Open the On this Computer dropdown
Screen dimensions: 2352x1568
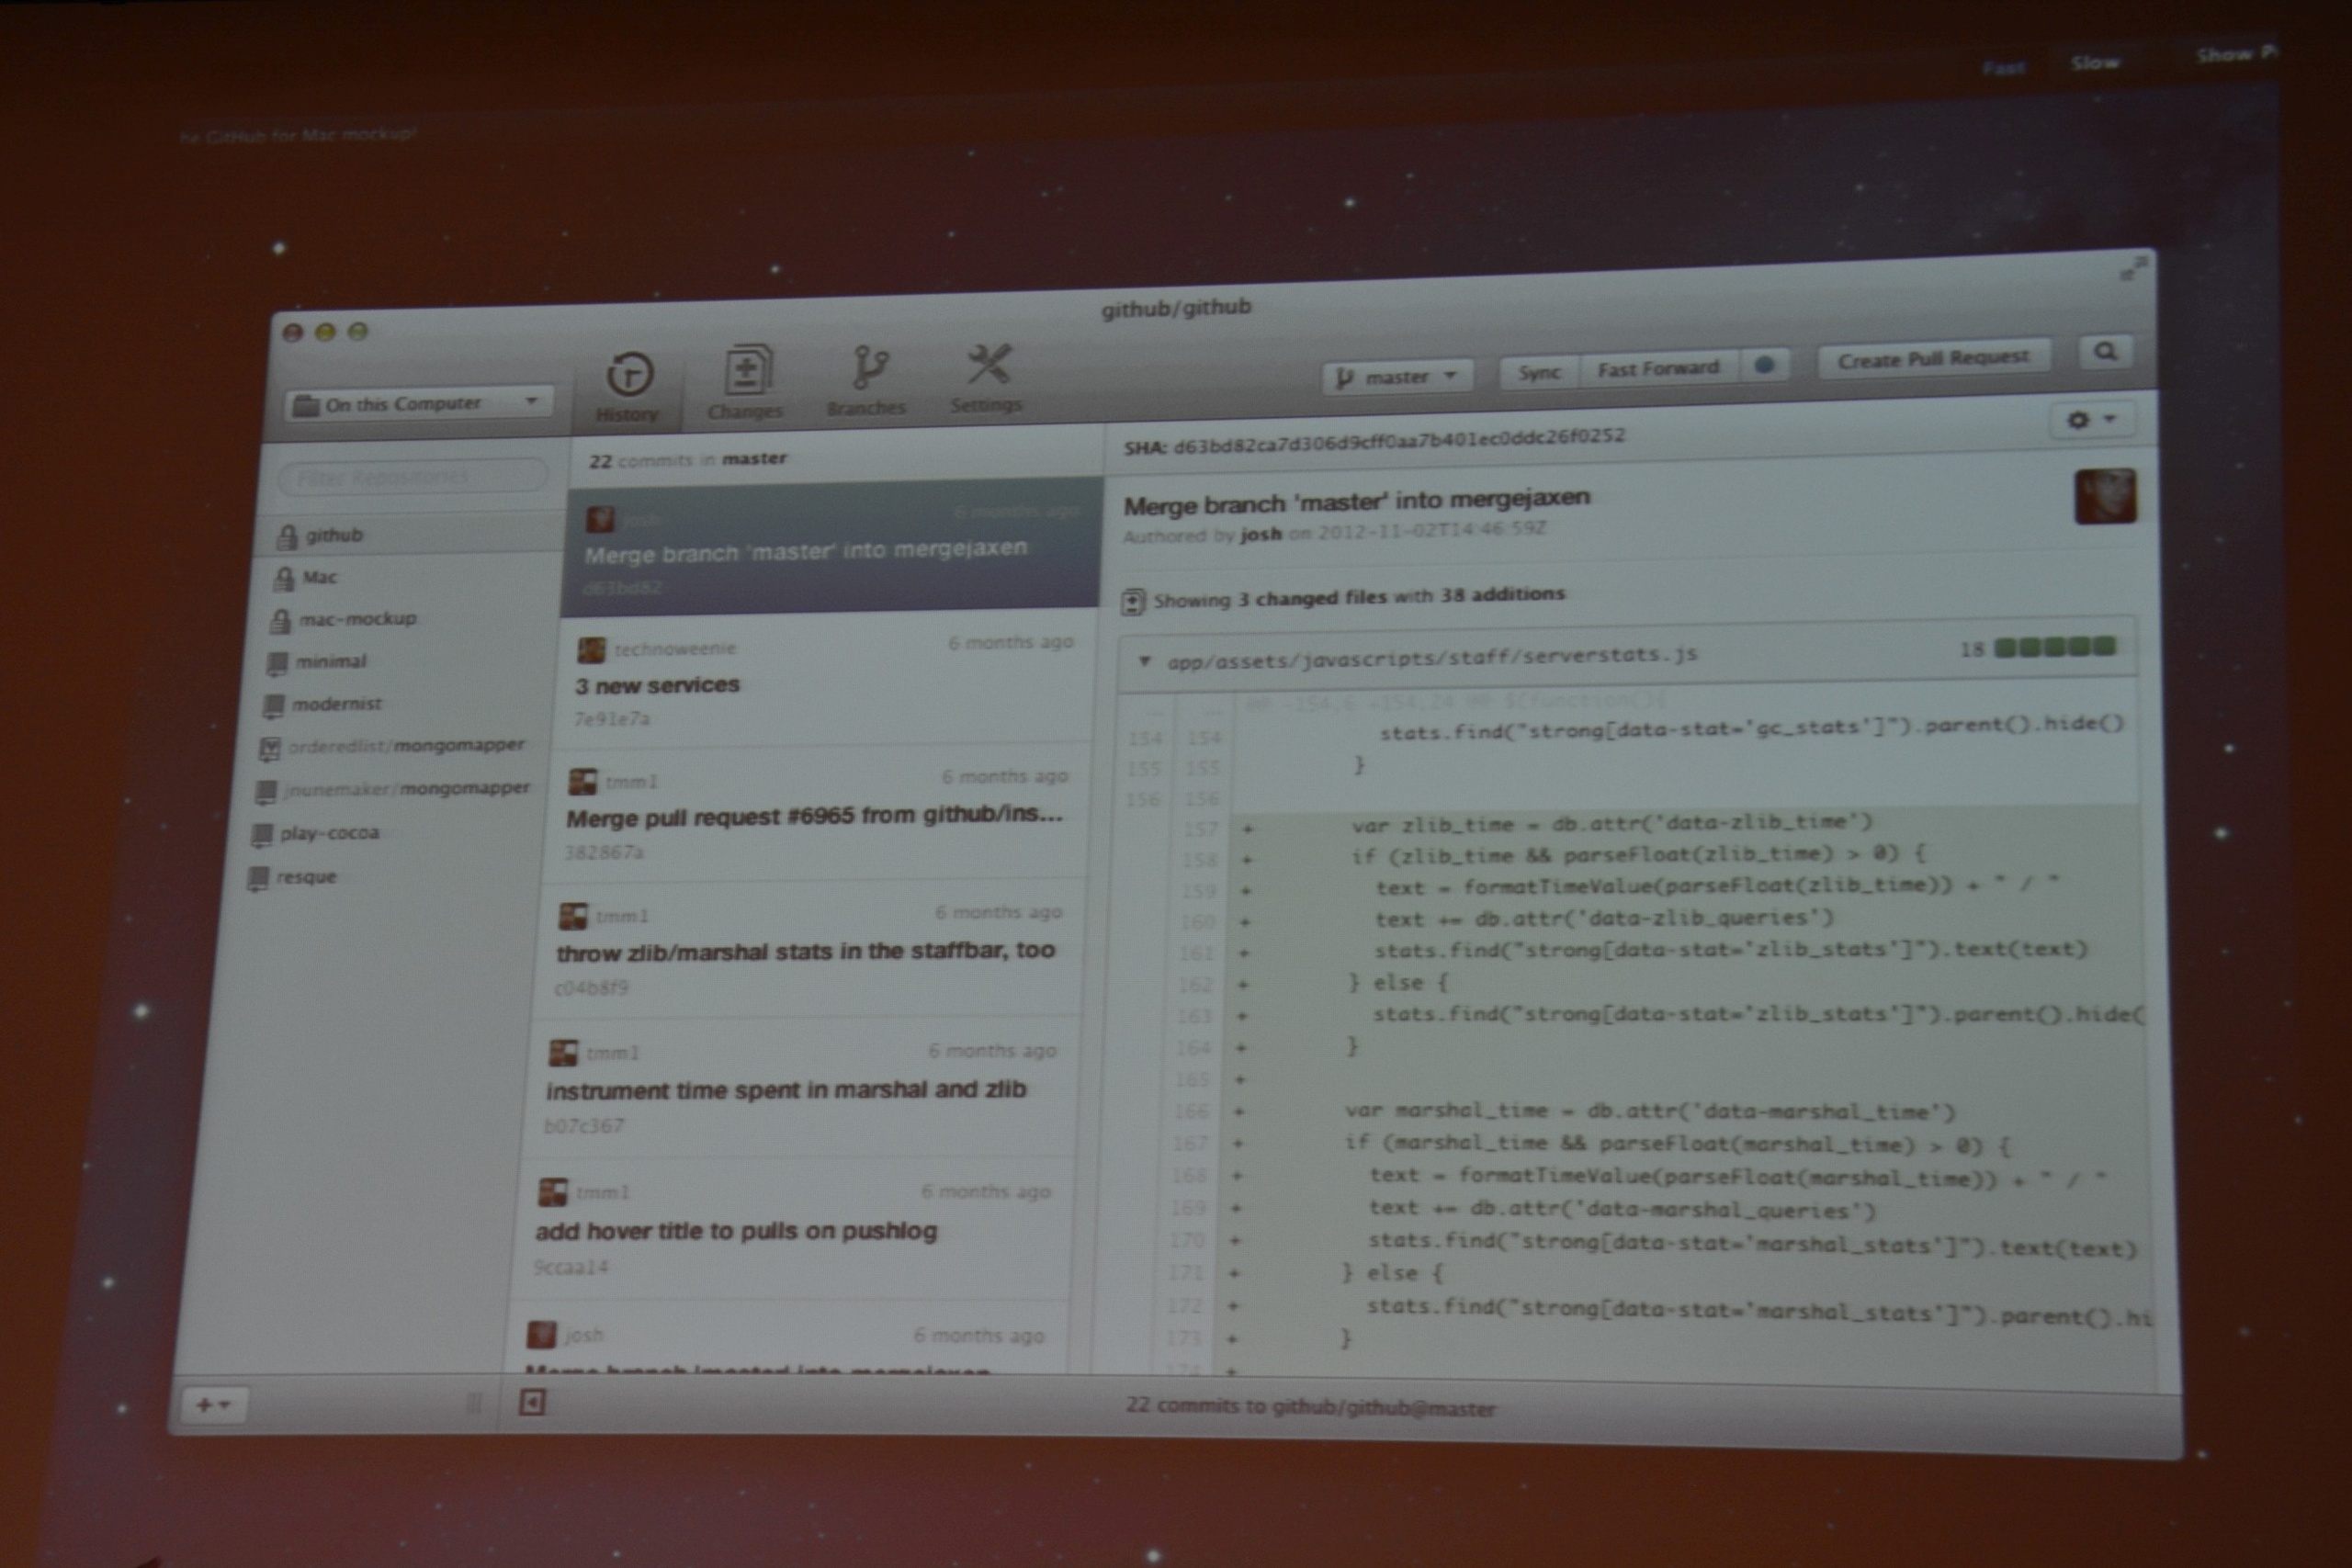coord(420,404)
